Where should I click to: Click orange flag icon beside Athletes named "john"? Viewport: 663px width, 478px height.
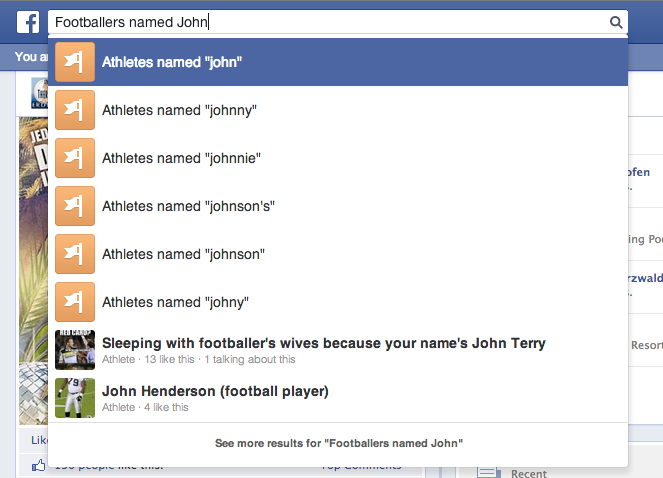(75, 62)
